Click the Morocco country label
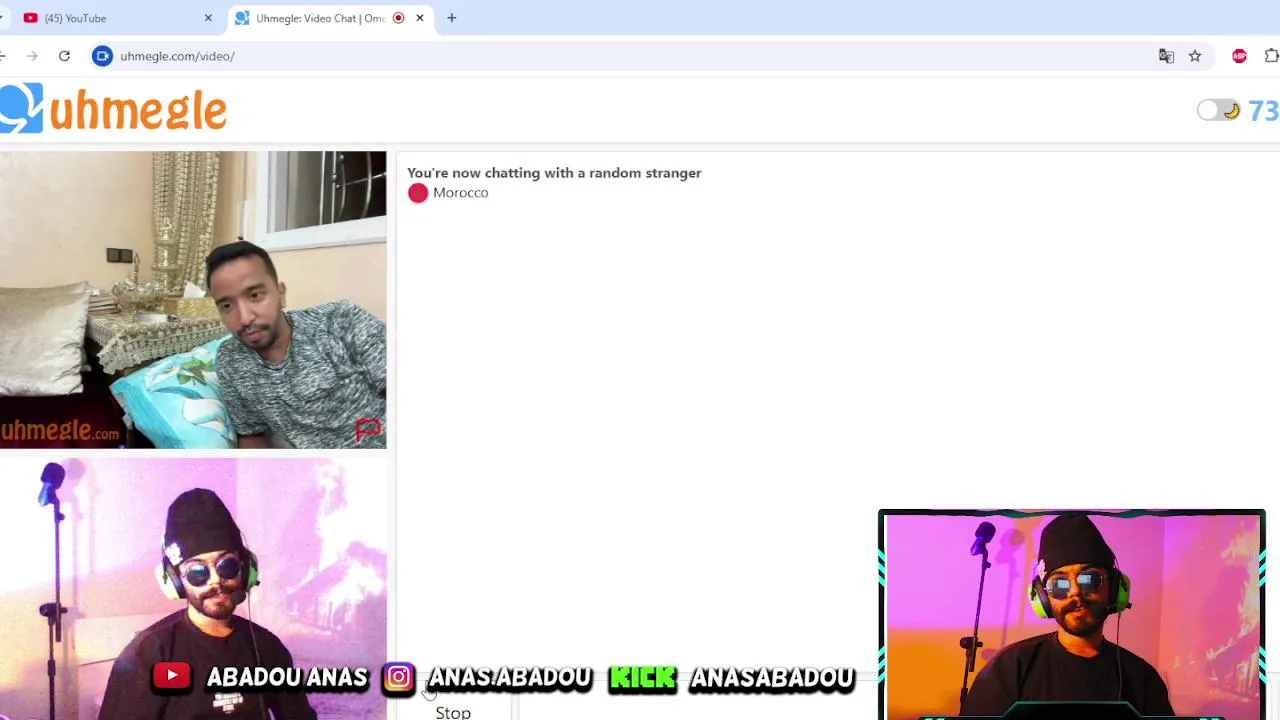This screenshot has width=1280, height=720. pos(460,193)
